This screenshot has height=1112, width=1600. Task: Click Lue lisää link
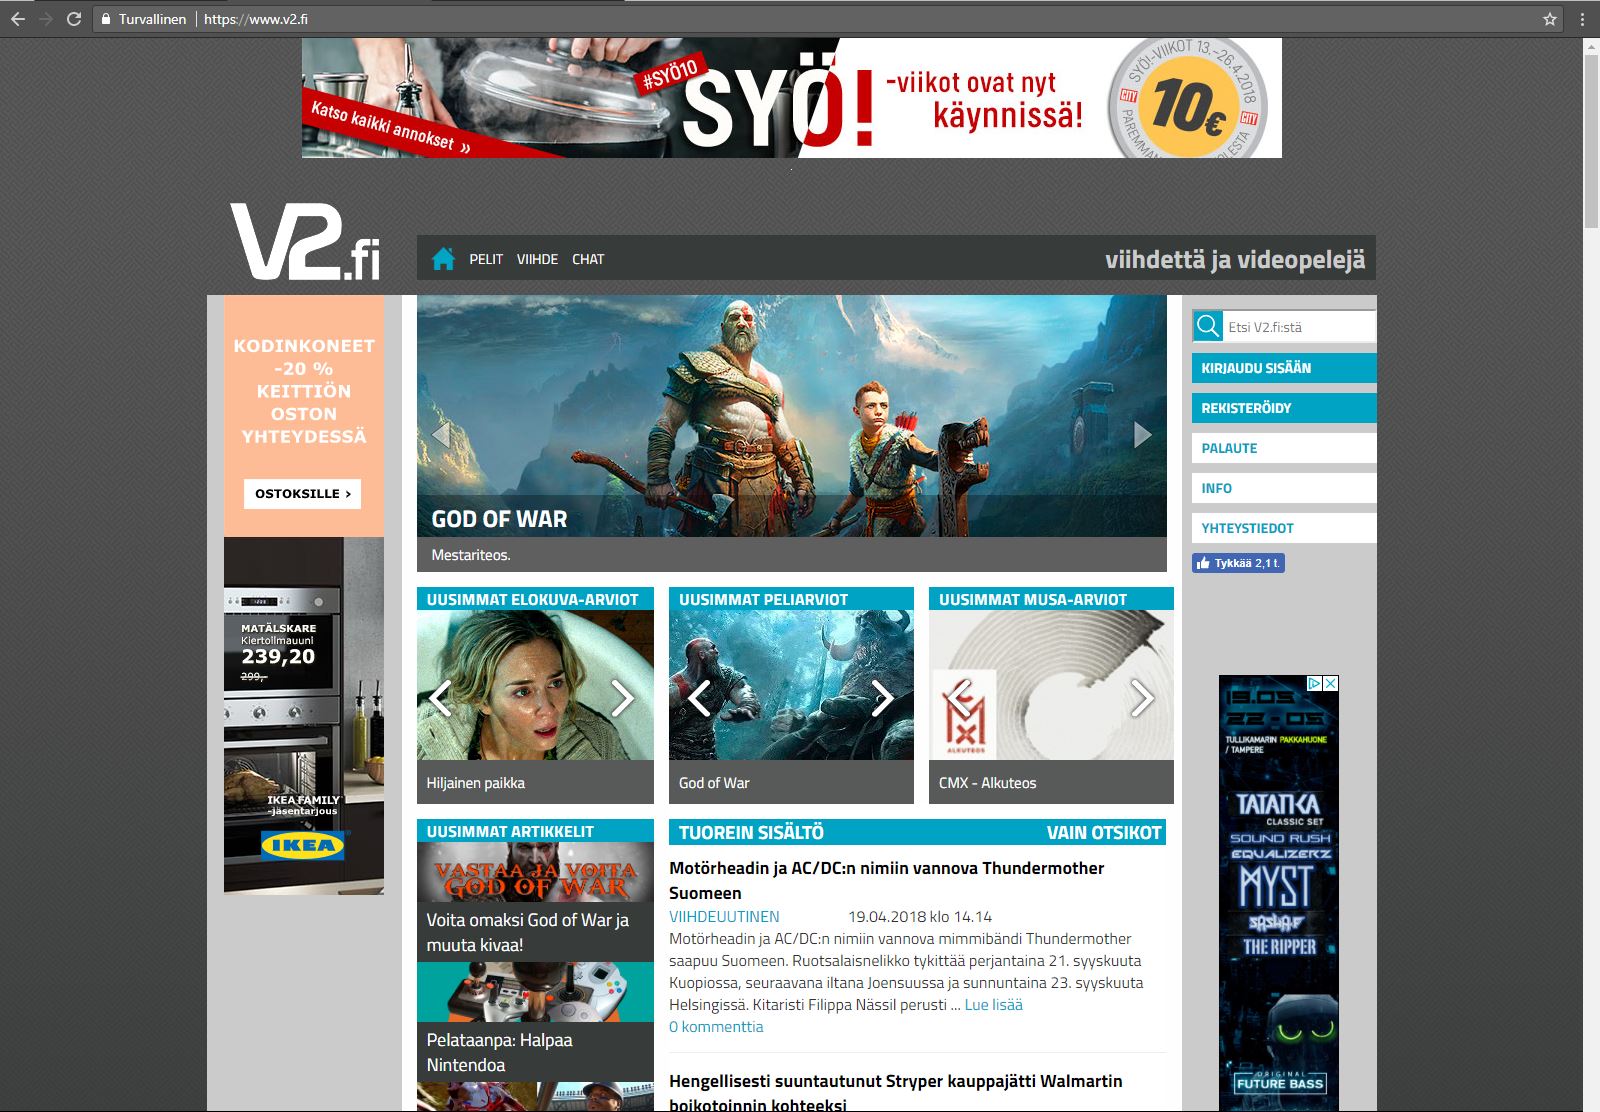click(993, 1004)
